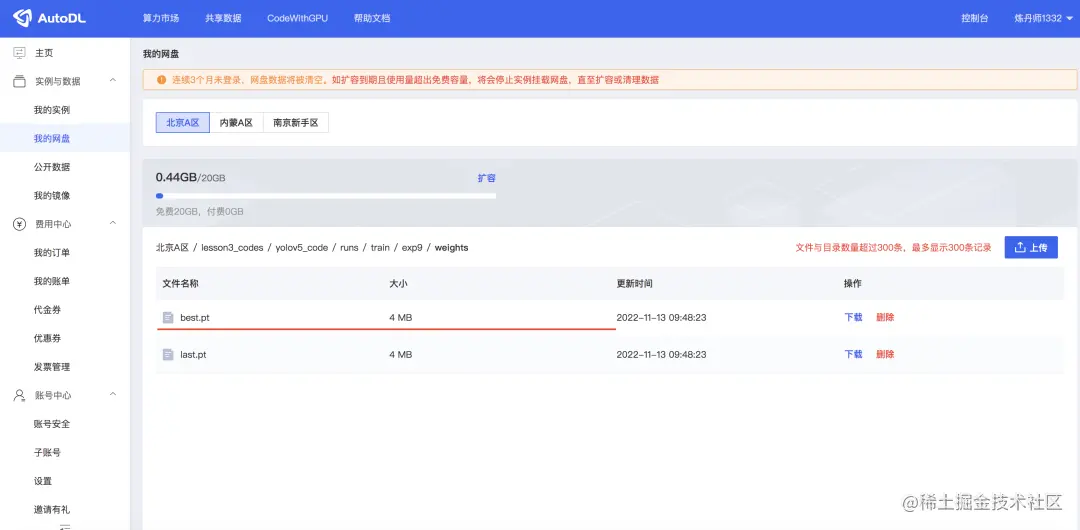Open 设置 in sidebar
The width and height of the screenshot is (1080, 530).
(43, 481)
